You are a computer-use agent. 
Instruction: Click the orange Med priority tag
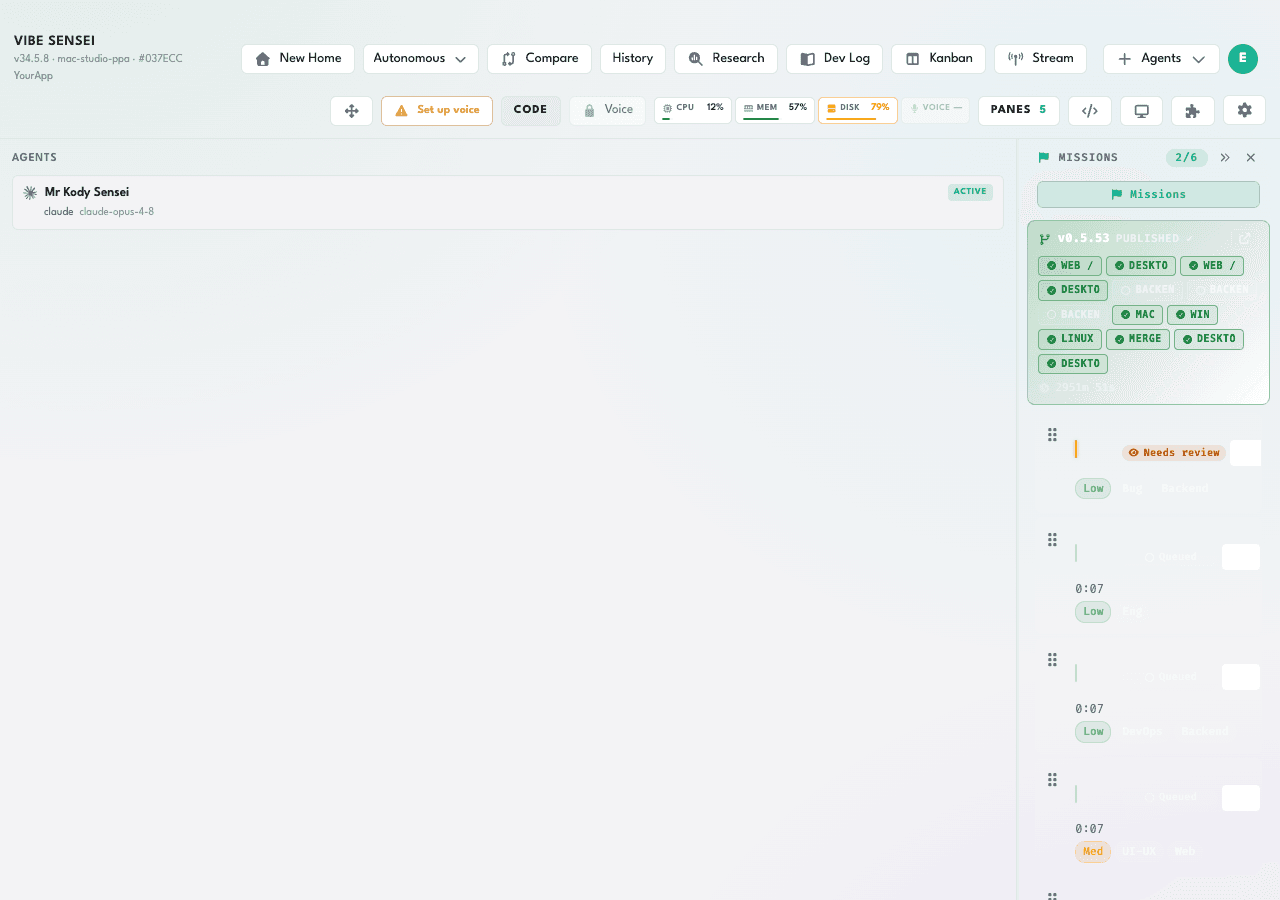point(1093,852)
